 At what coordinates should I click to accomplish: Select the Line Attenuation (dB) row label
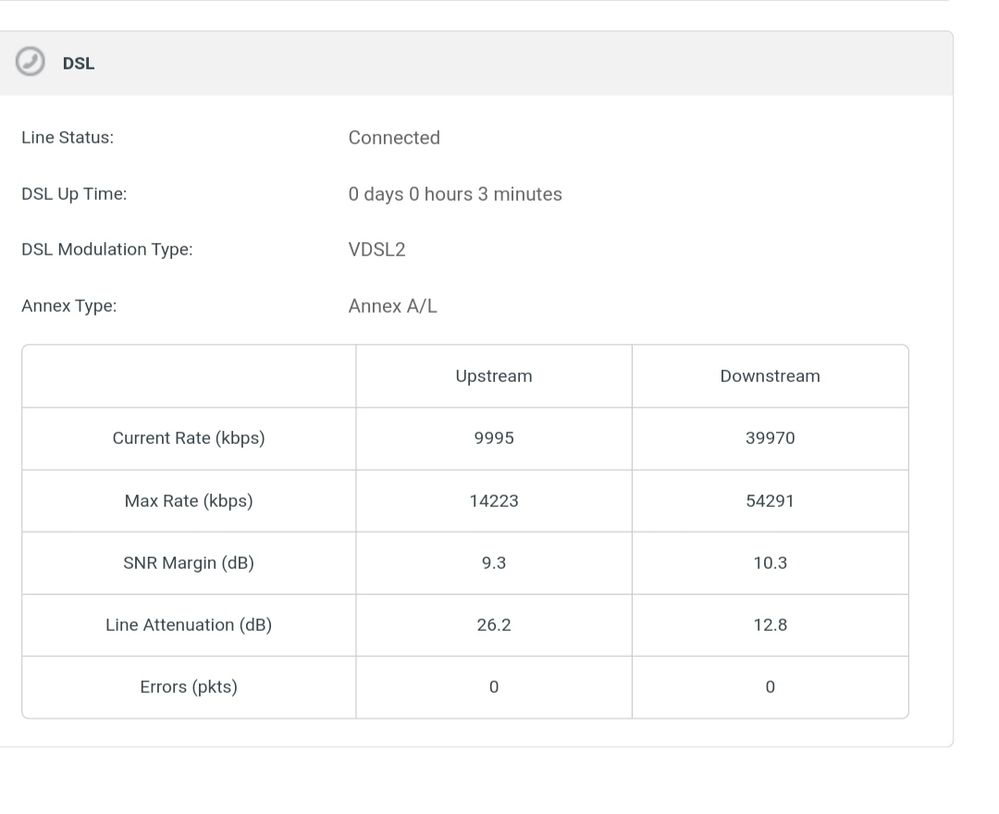[188, 625]
